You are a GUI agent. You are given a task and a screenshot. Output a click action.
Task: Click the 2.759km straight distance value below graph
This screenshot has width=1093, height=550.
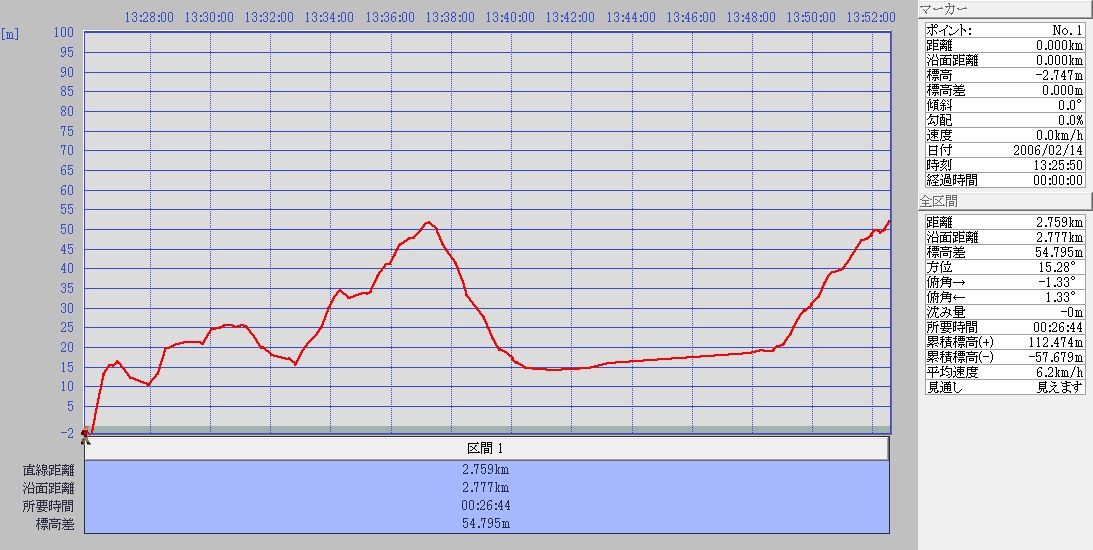486,470
